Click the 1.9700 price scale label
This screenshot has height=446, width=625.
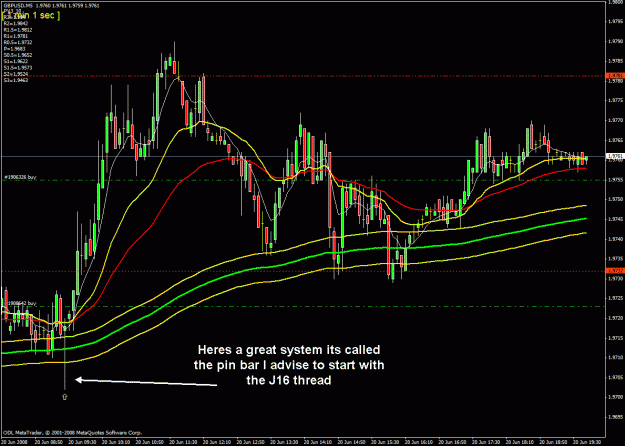[x=616, y=397]
